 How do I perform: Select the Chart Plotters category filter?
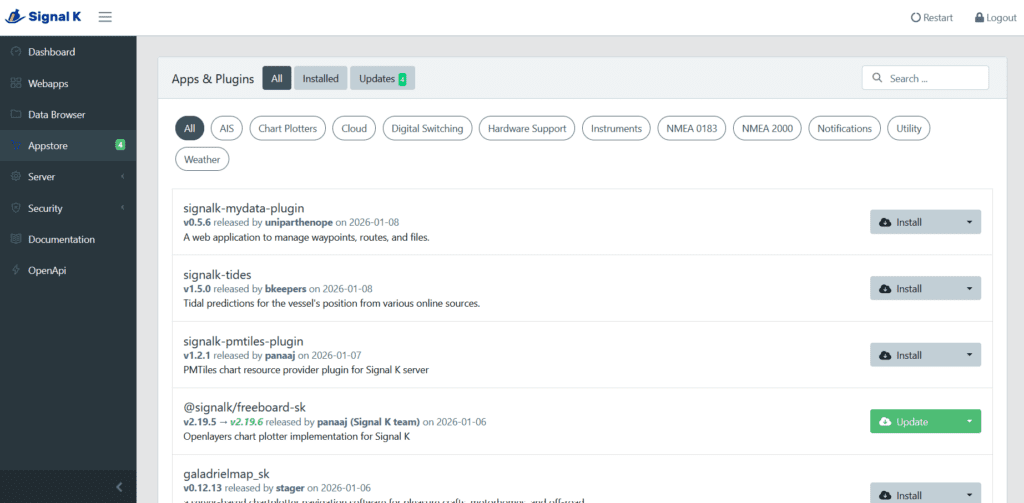point(288,129)
